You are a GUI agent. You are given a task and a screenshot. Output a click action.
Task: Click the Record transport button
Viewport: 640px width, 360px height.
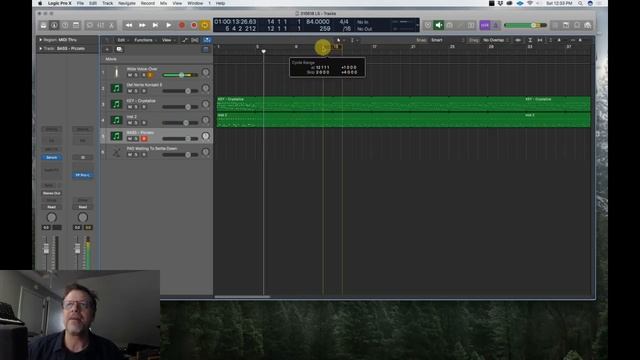click(182, 25)
